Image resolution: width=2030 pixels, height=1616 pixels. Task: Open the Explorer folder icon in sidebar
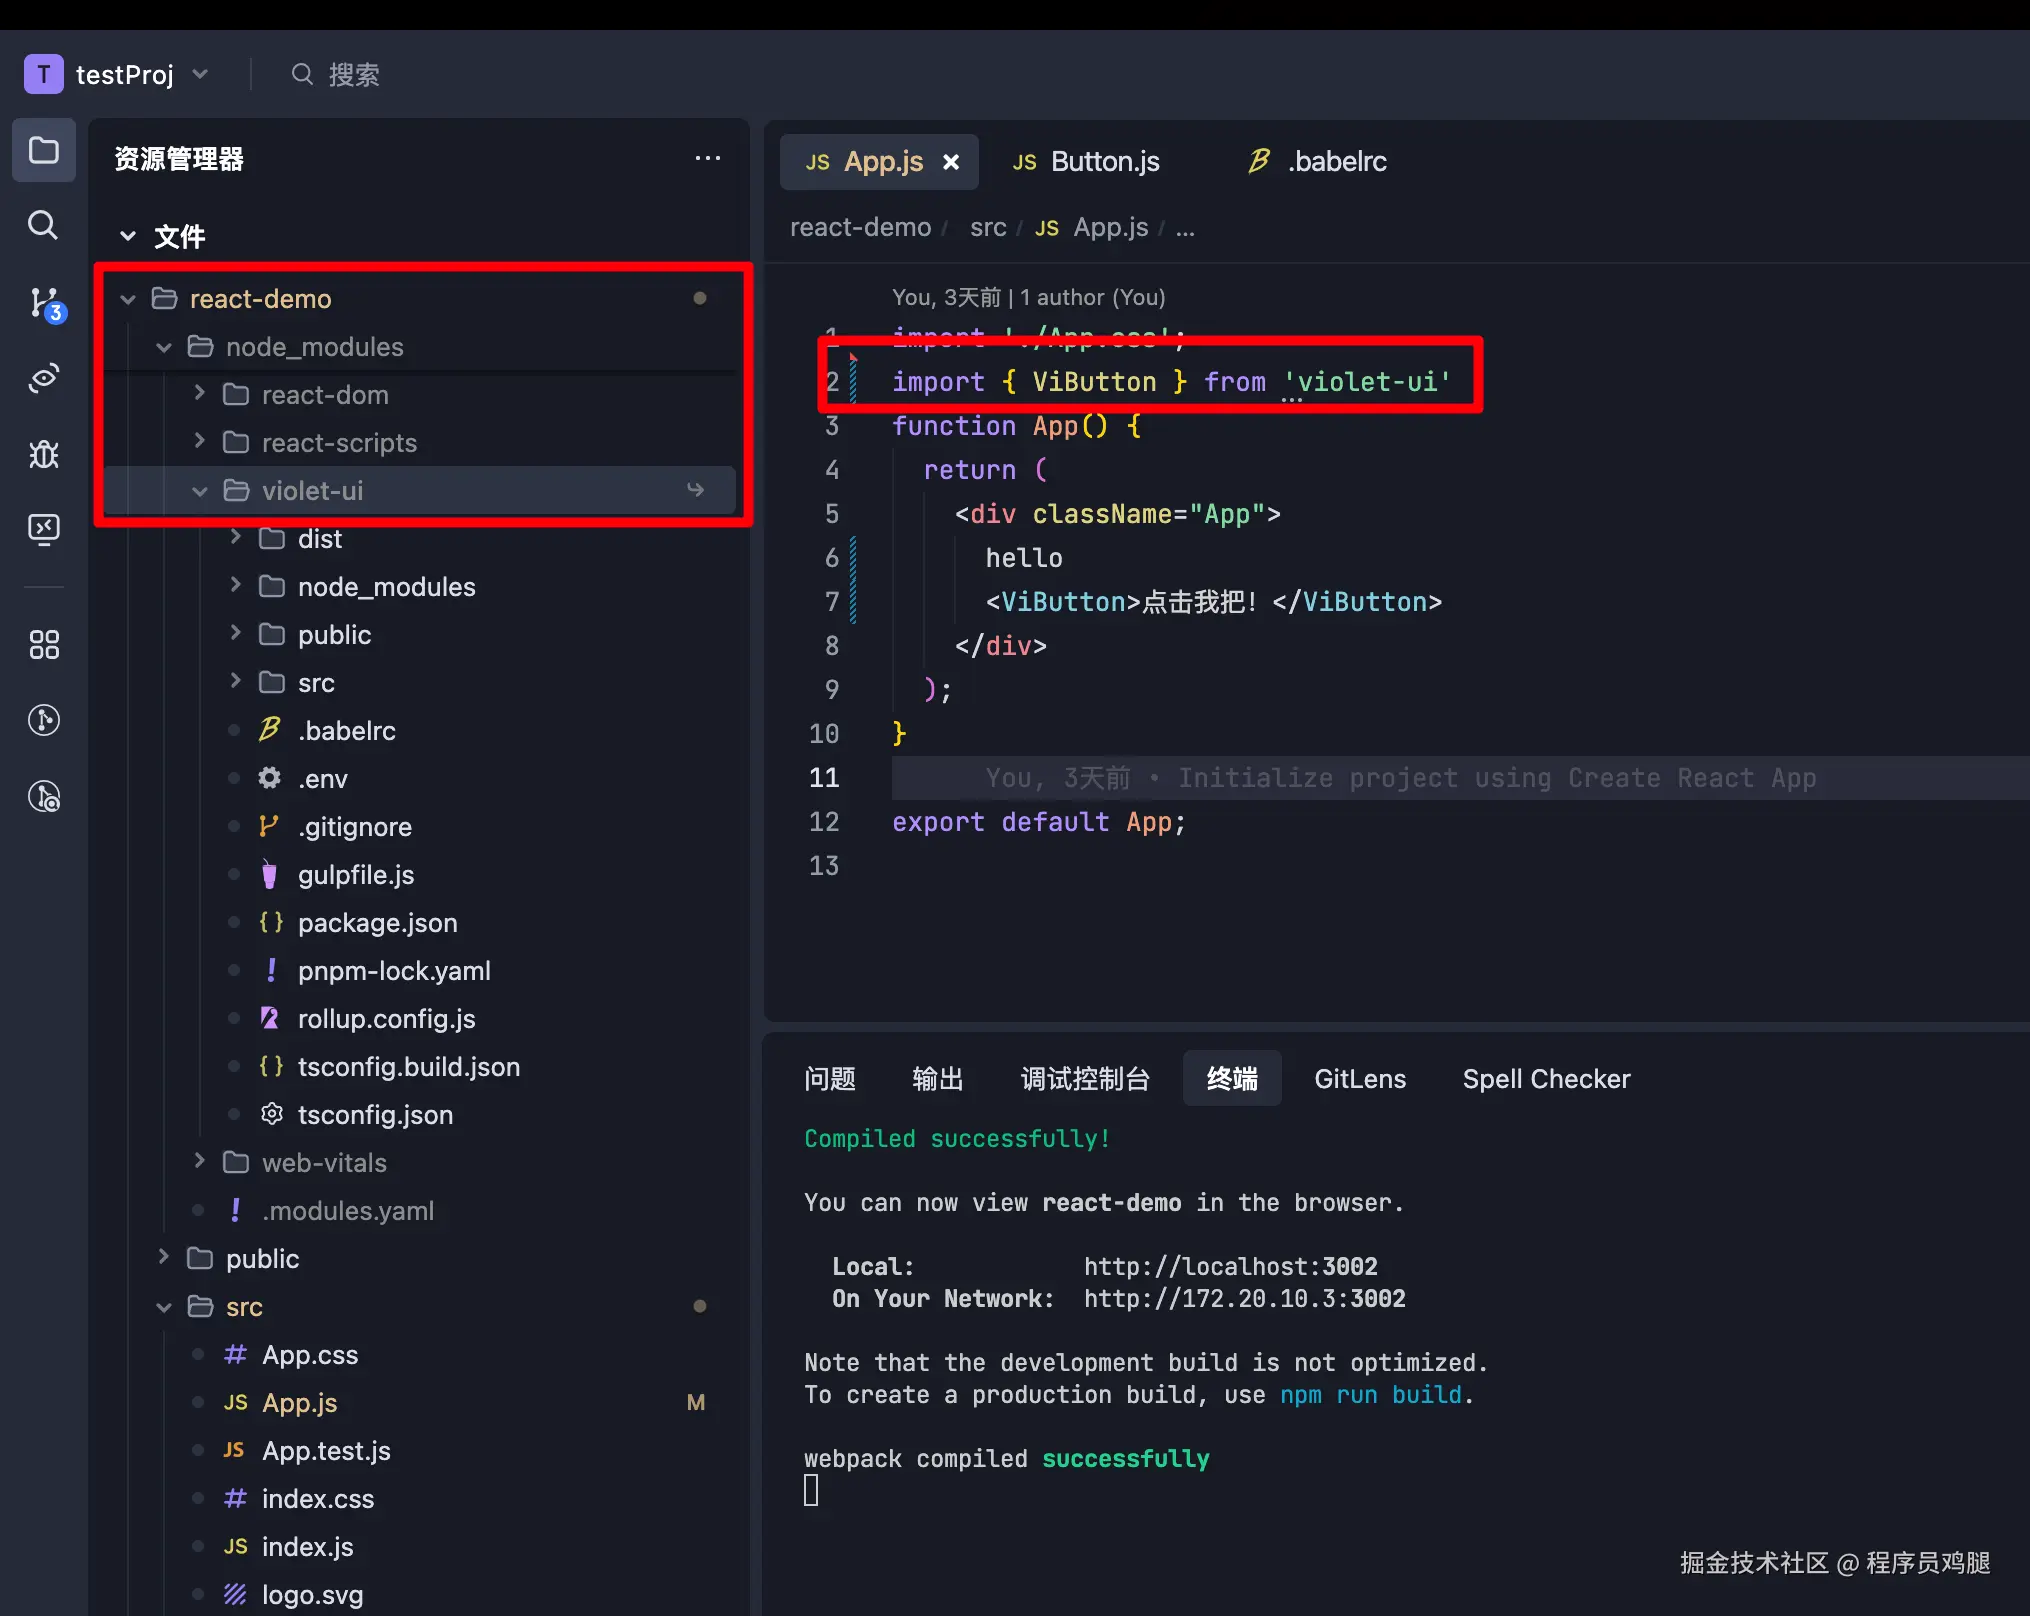[43, 150]
